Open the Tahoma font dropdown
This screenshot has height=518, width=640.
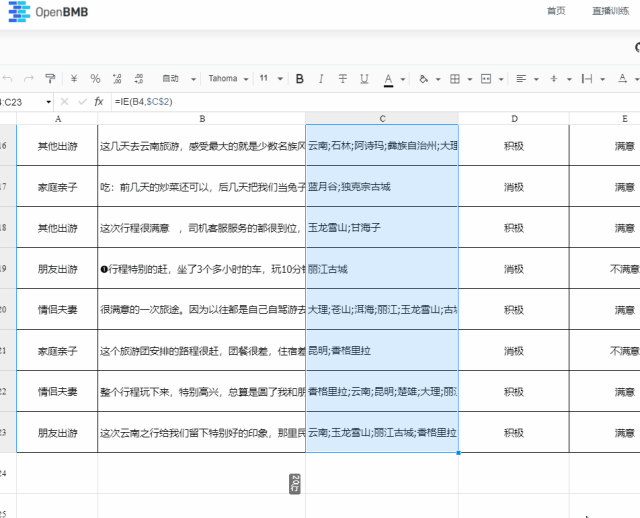(x=228, y=79)
